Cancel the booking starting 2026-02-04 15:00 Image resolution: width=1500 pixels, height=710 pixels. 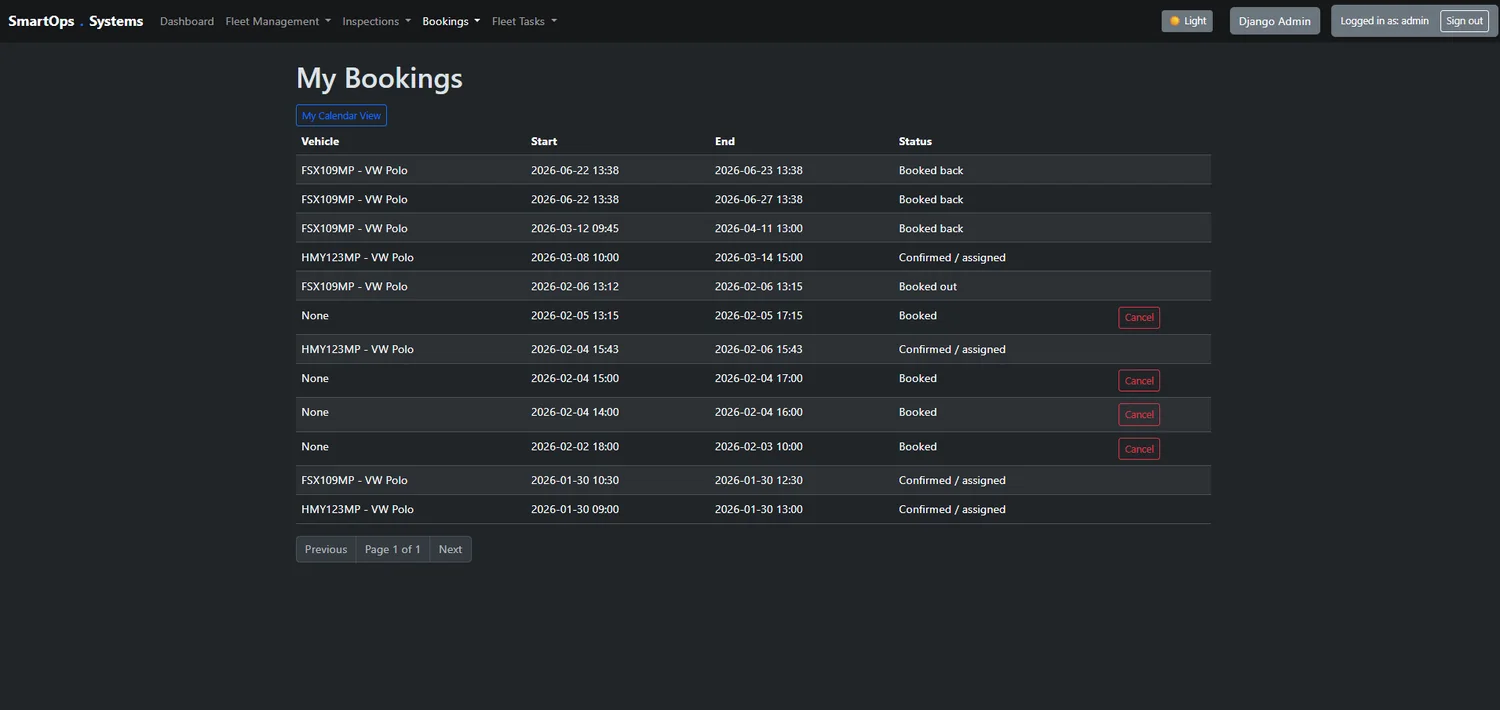pos(1139,381)
